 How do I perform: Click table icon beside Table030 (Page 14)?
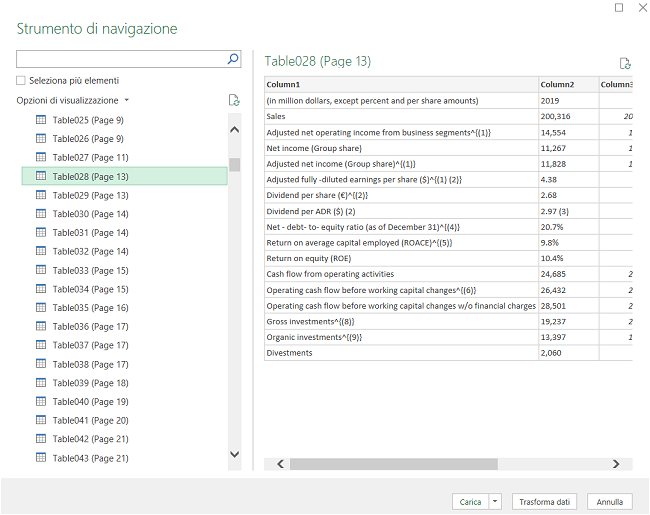[41, 214]
